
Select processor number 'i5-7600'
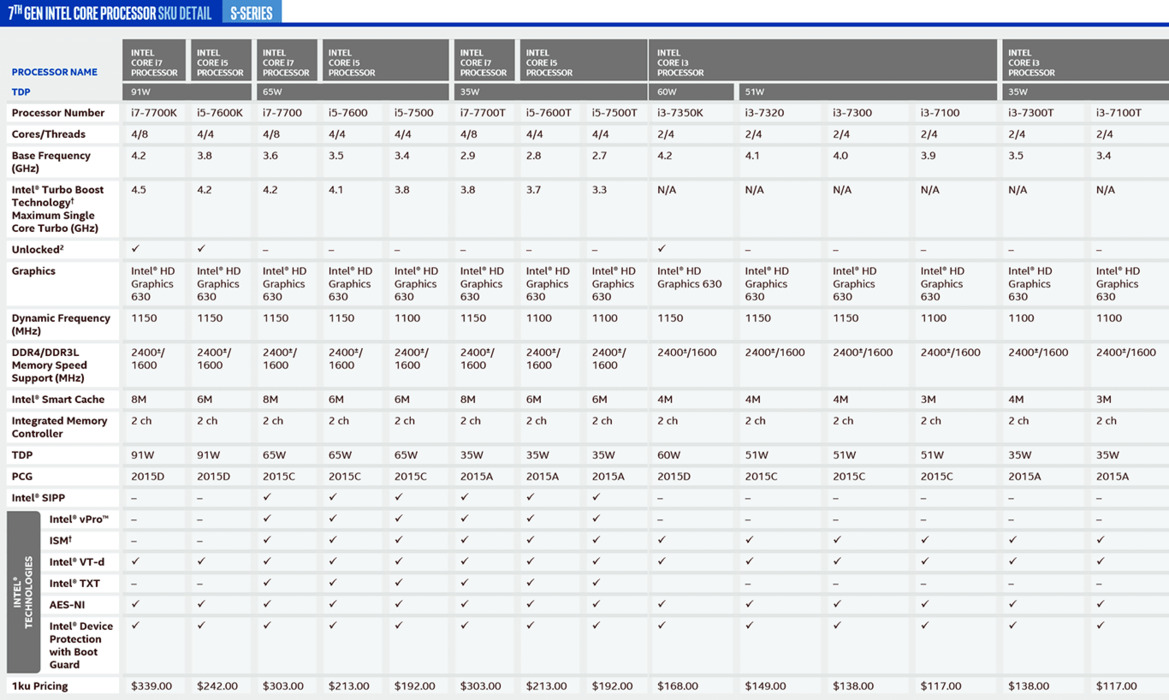pyautogui.click(x=348, y=113)
